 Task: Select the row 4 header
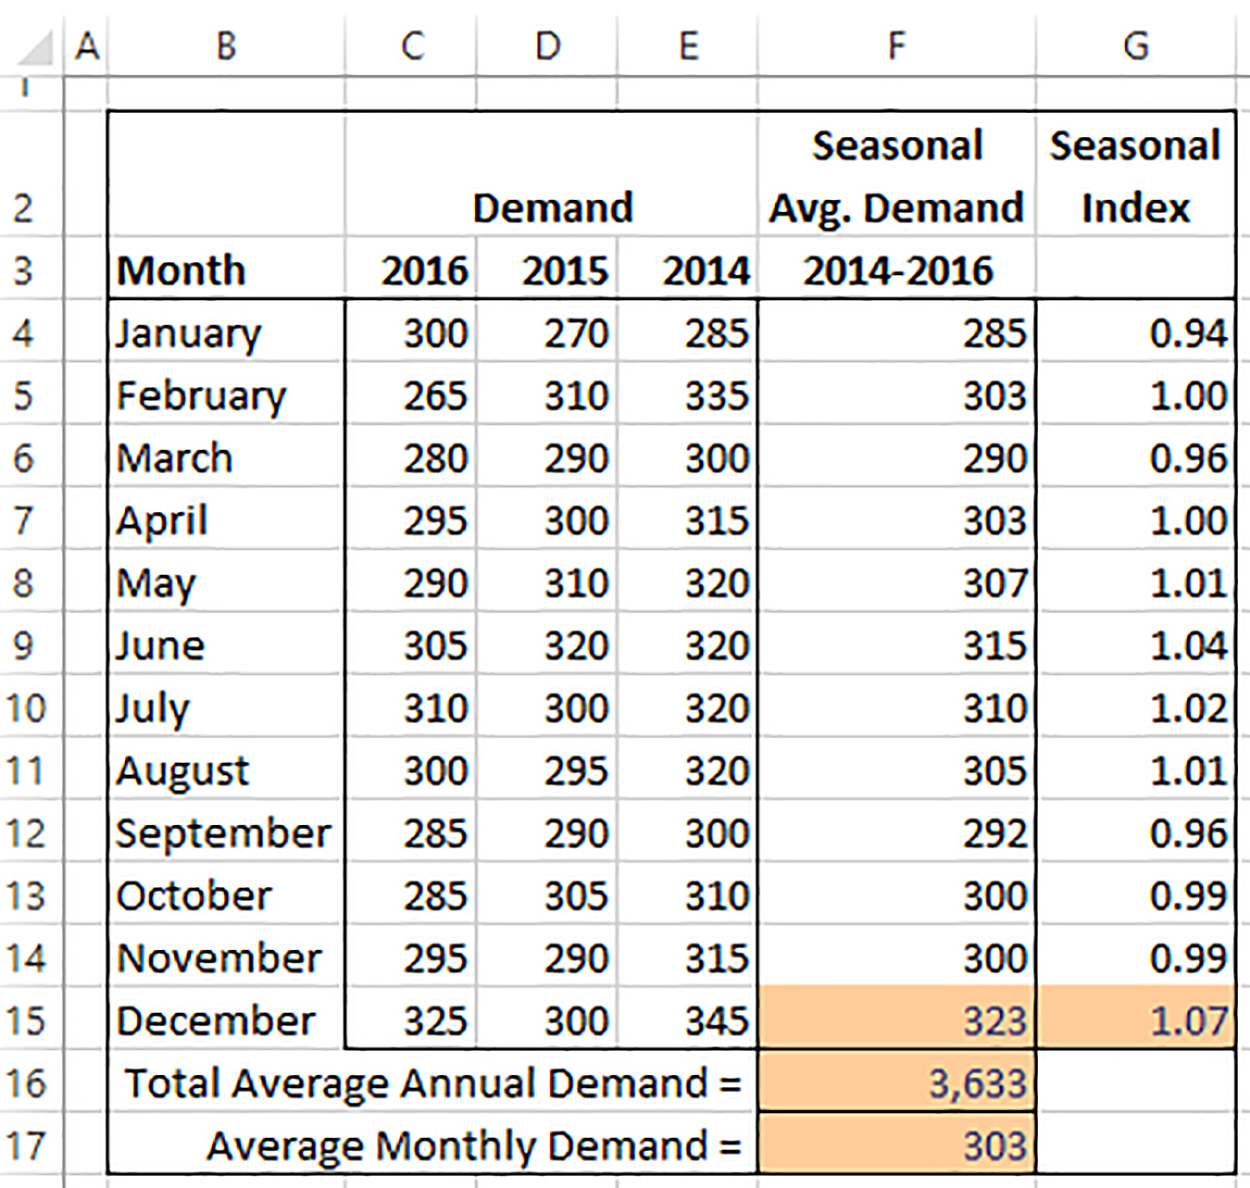(24, 332)
